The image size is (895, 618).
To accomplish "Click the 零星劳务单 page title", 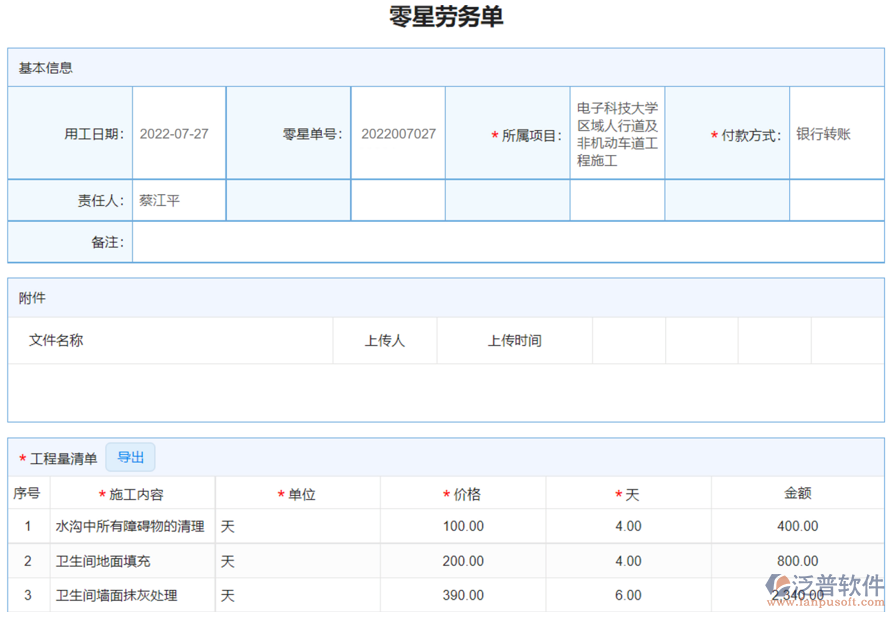I will (447, 17).
